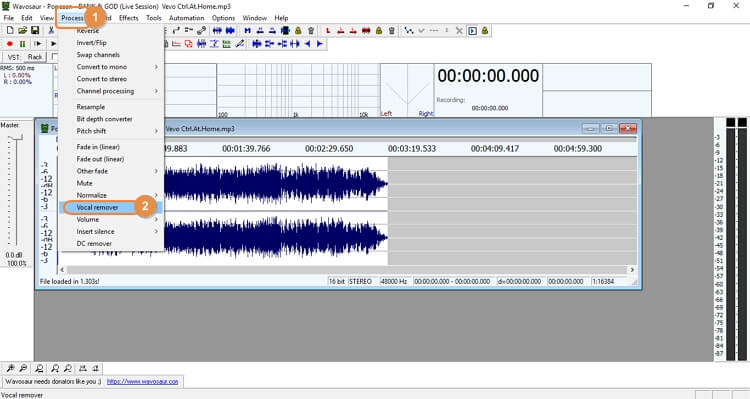The image size is (750, 399).
Task: Click the red L loop marker icon
Action: (x=328, y=30)
